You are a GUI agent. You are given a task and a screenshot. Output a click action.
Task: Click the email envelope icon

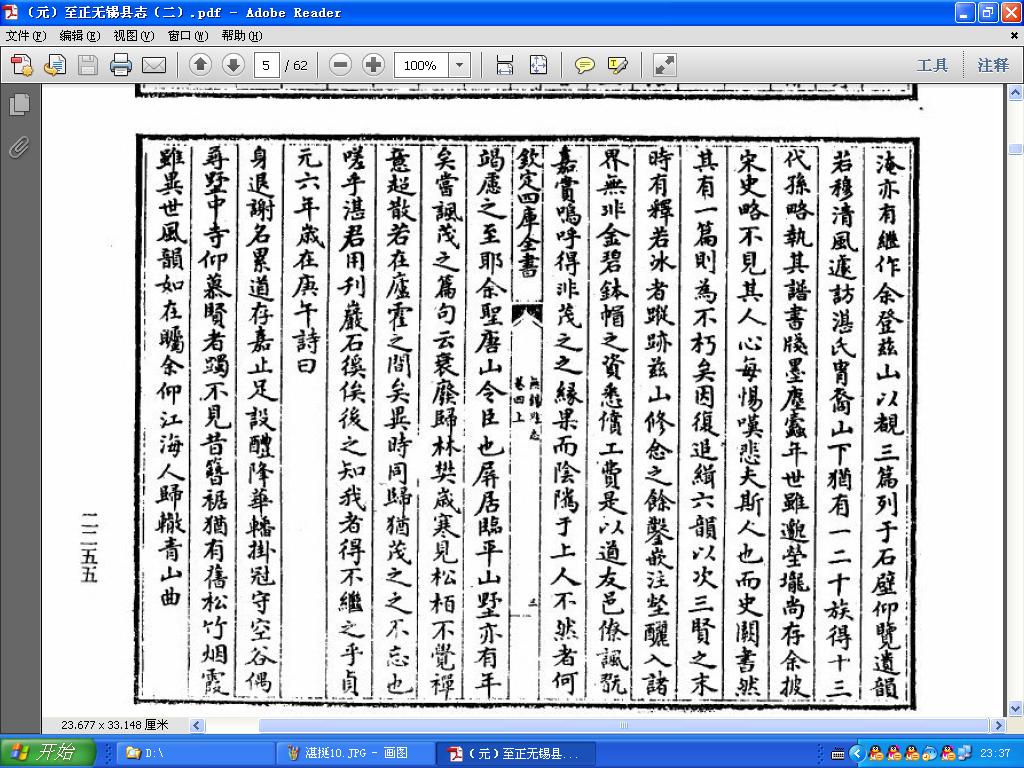click(x=154, y=65)
